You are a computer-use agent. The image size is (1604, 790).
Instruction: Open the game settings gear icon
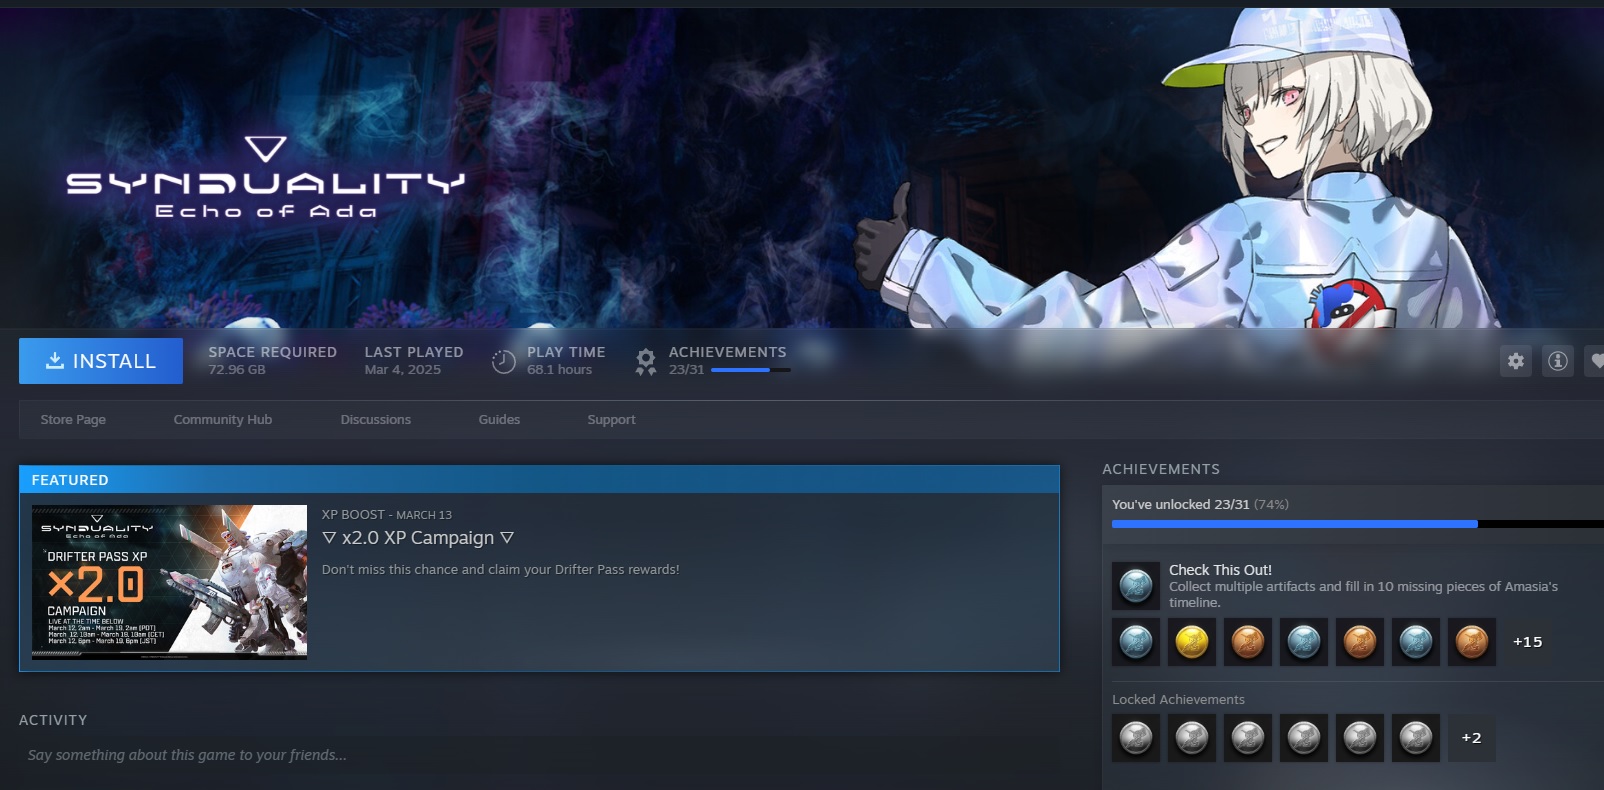coord(1516,361)
